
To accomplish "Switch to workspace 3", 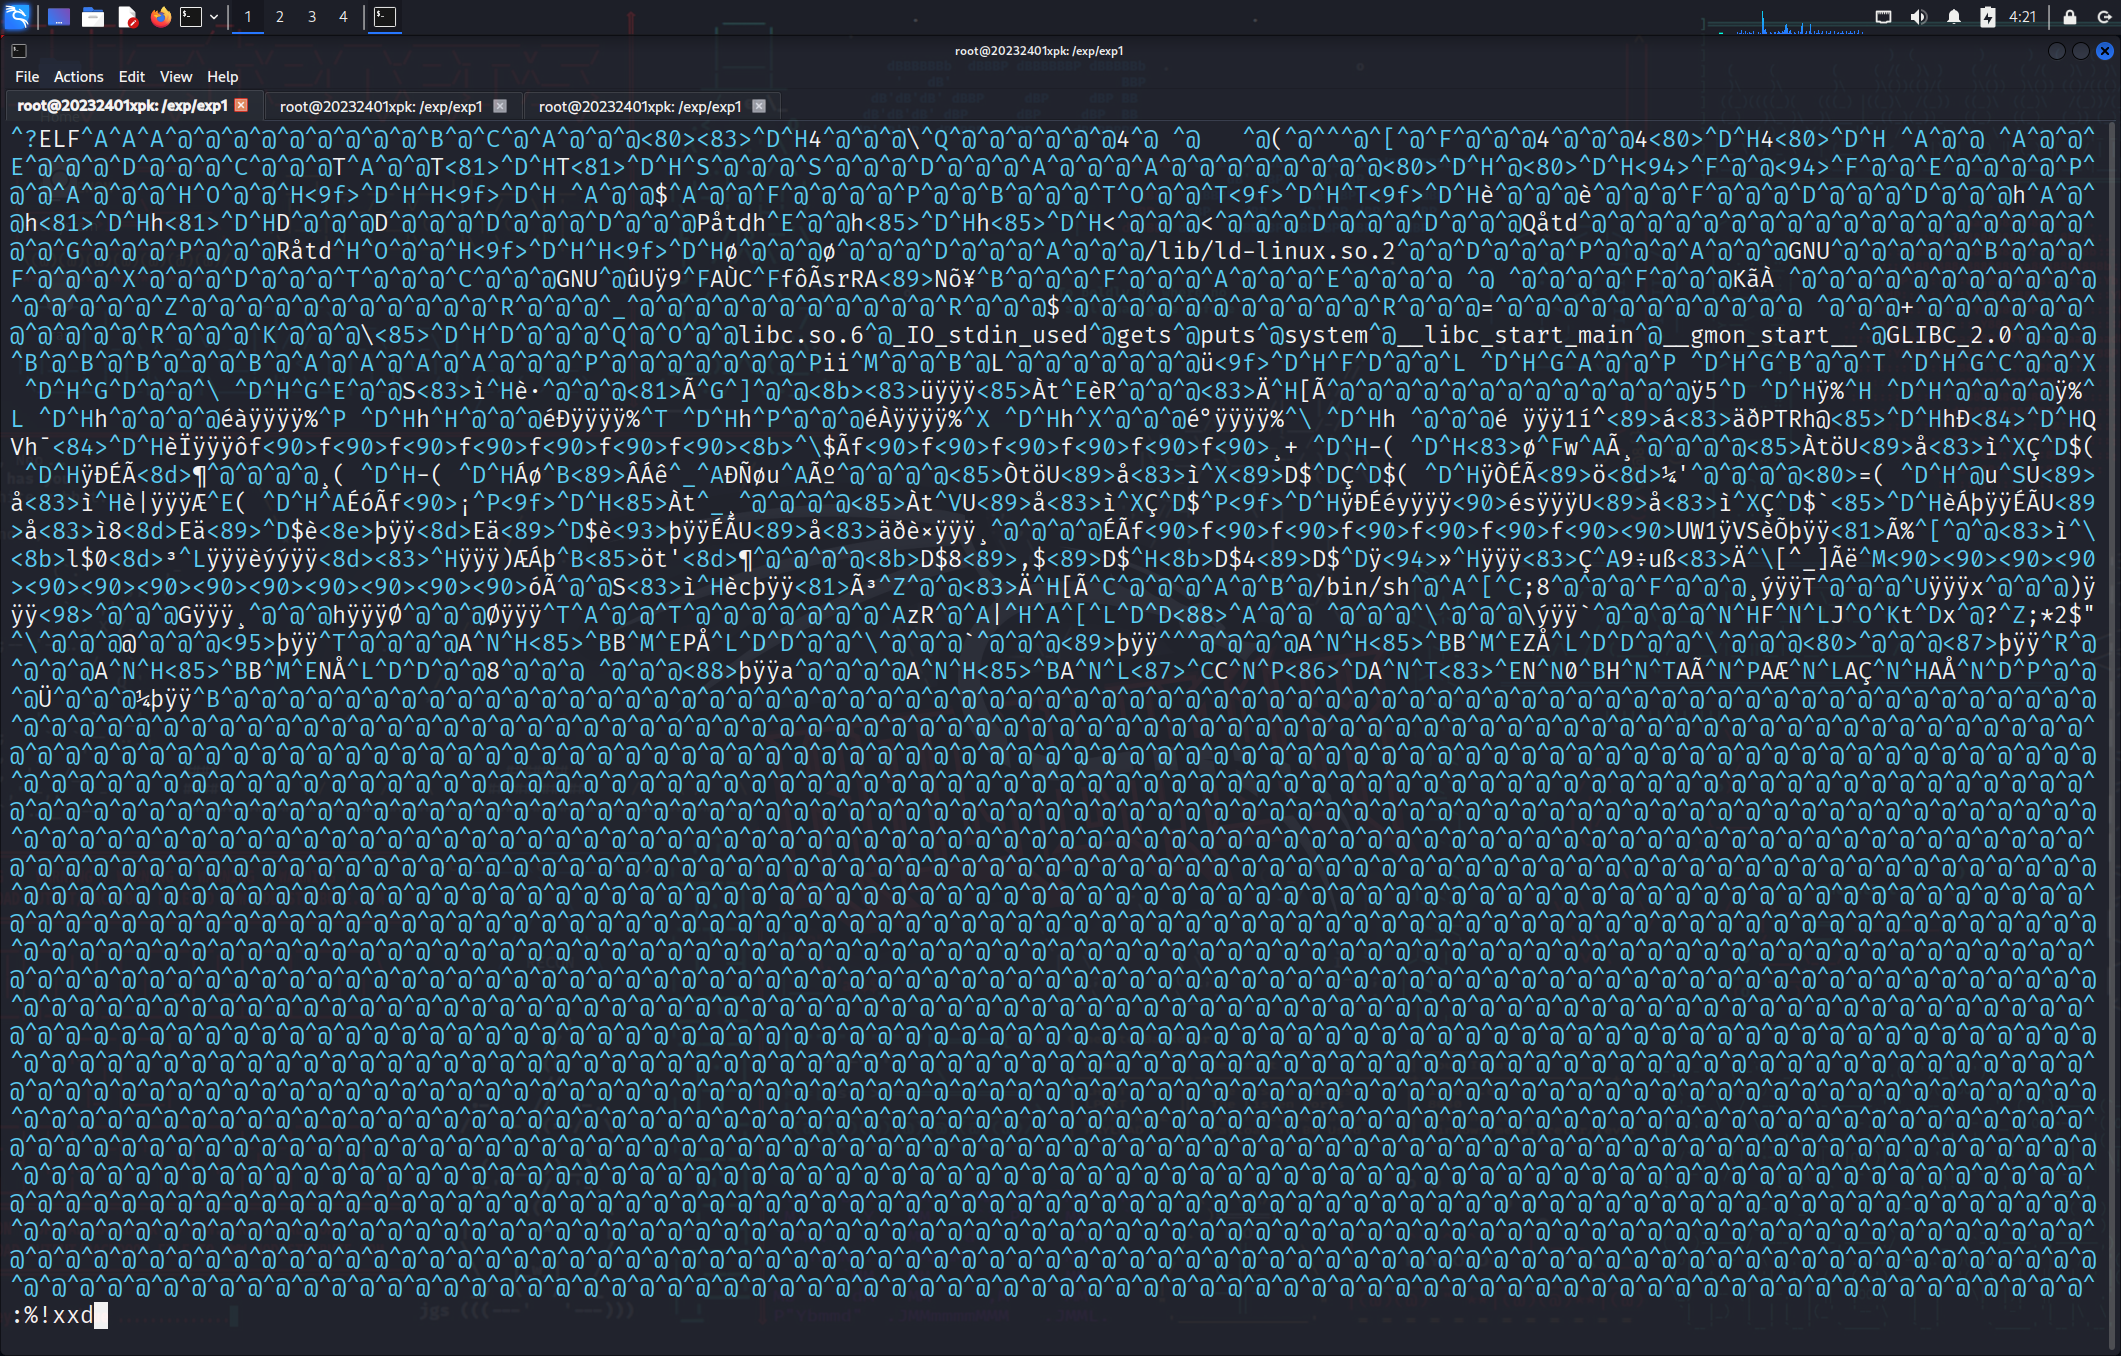I will pyautogui.click(x=312, y=17).
